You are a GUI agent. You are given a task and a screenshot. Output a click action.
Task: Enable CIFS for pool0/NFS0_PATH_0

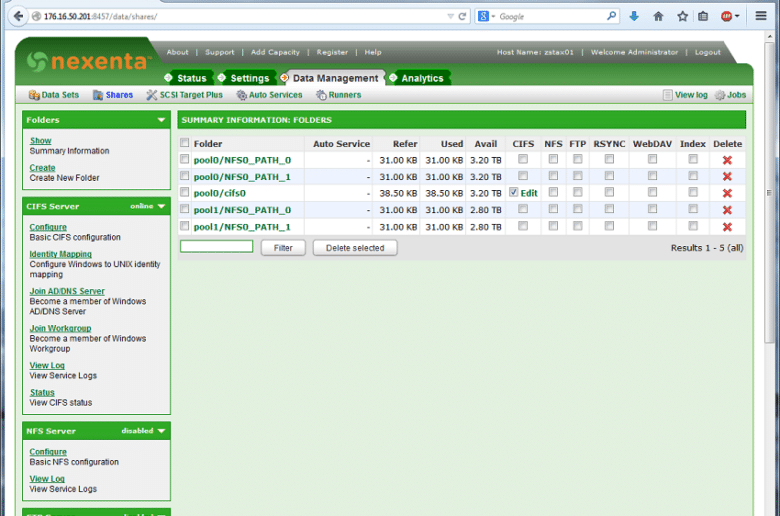(523, 159)
